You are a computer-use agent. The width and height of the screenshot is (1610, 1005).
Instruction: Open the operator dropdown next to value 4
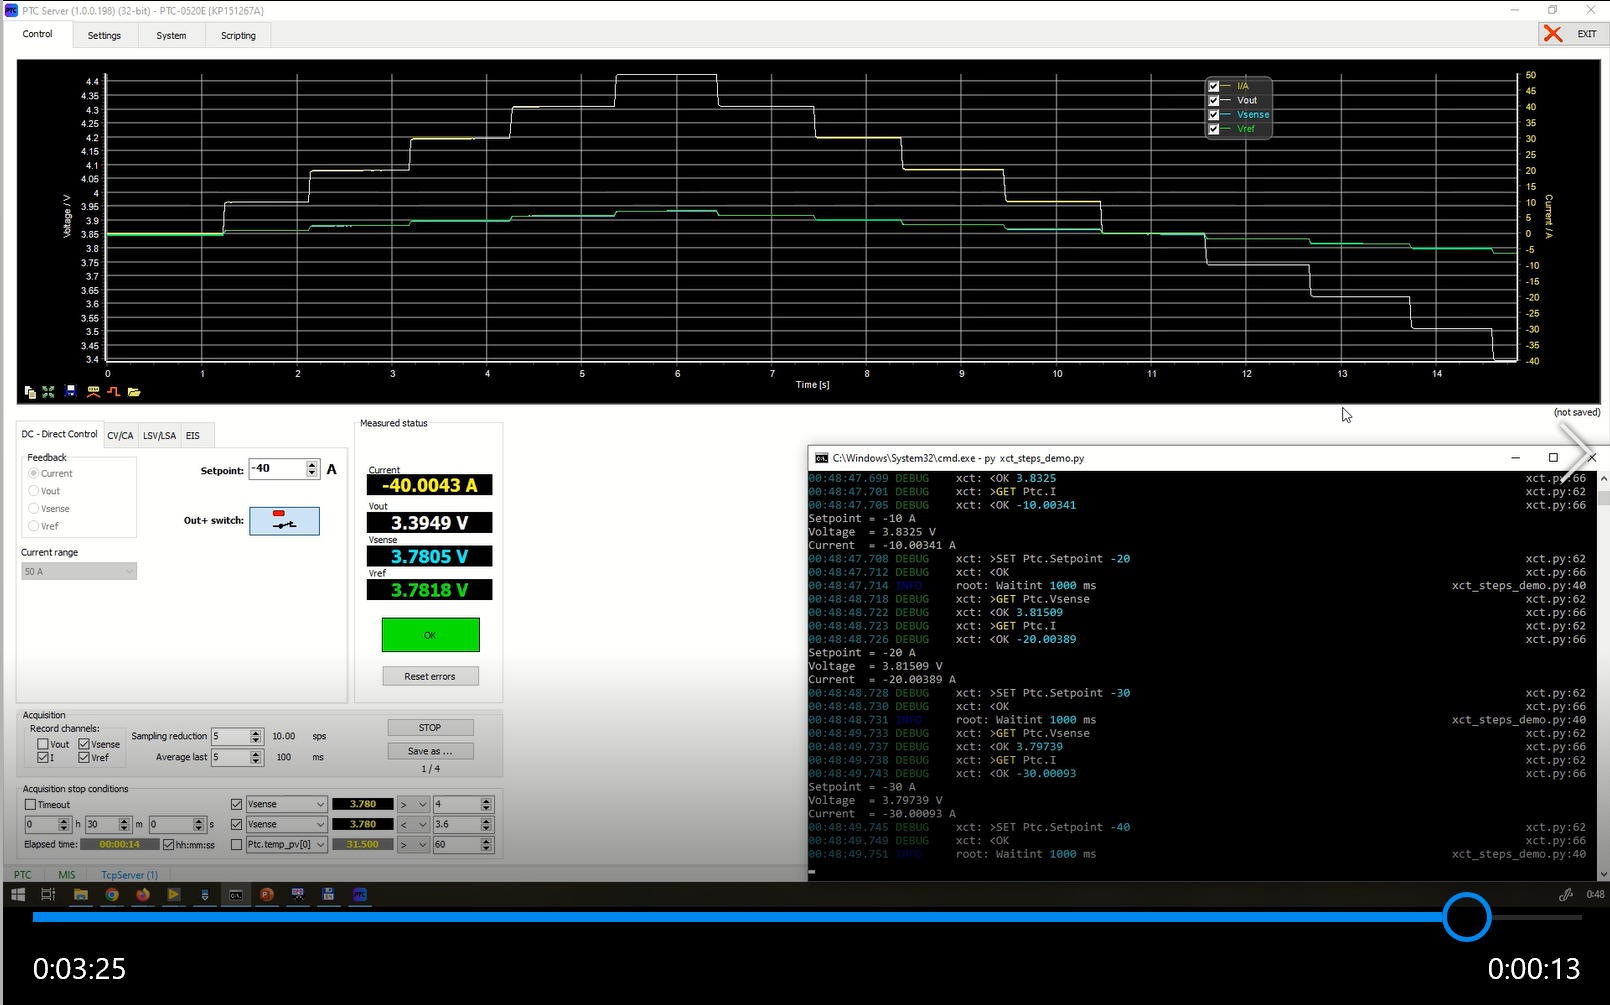tap(414, 804)
